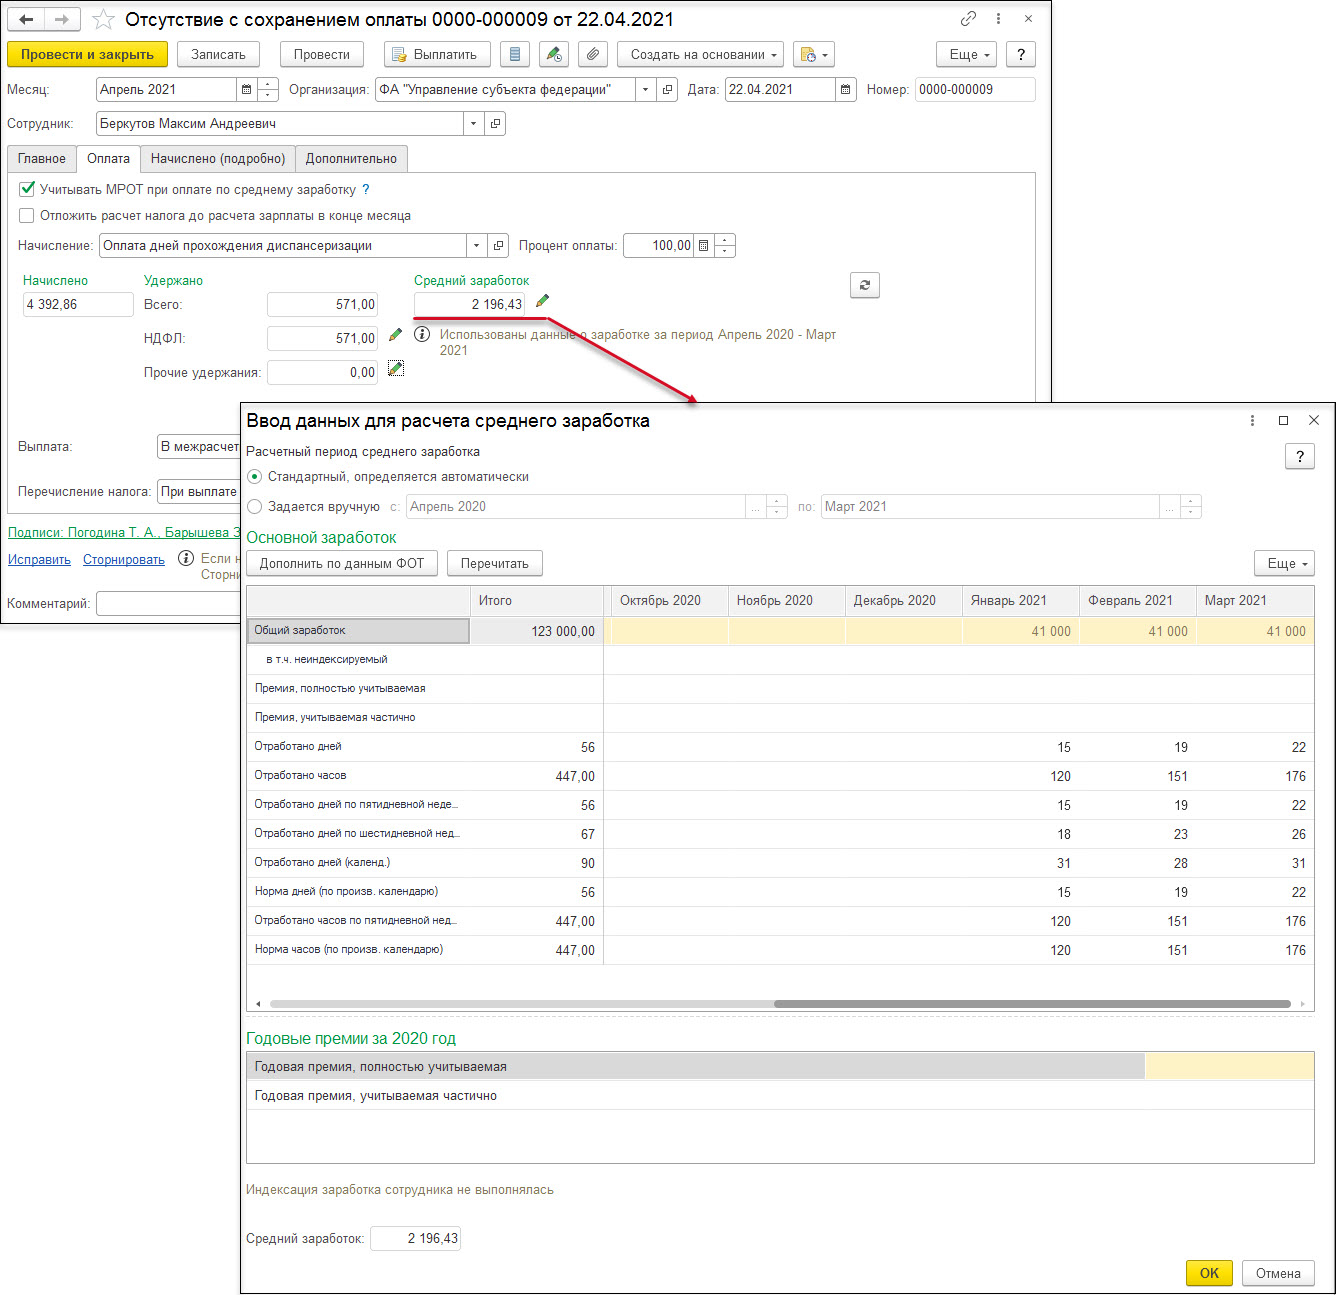Click the Записать button
This screenshot has height=1295, width=1336.
click(218, 54)
